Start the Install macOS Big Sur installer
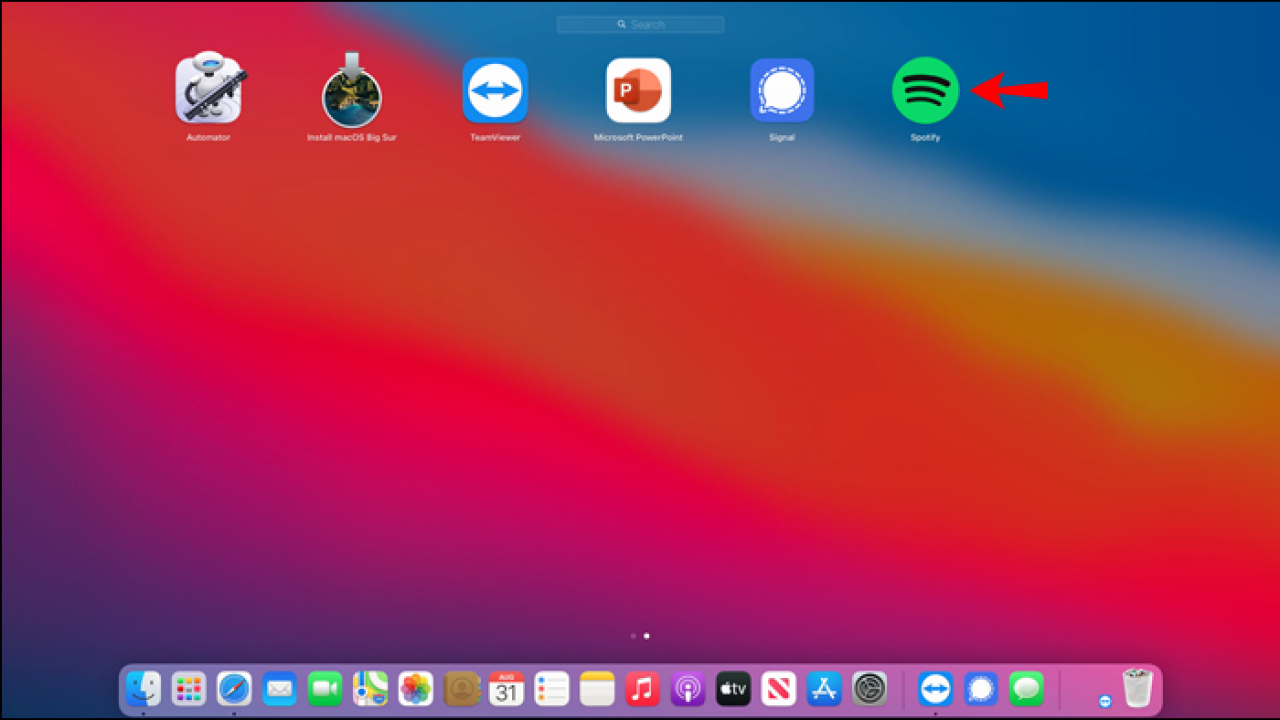 [352, 90]
